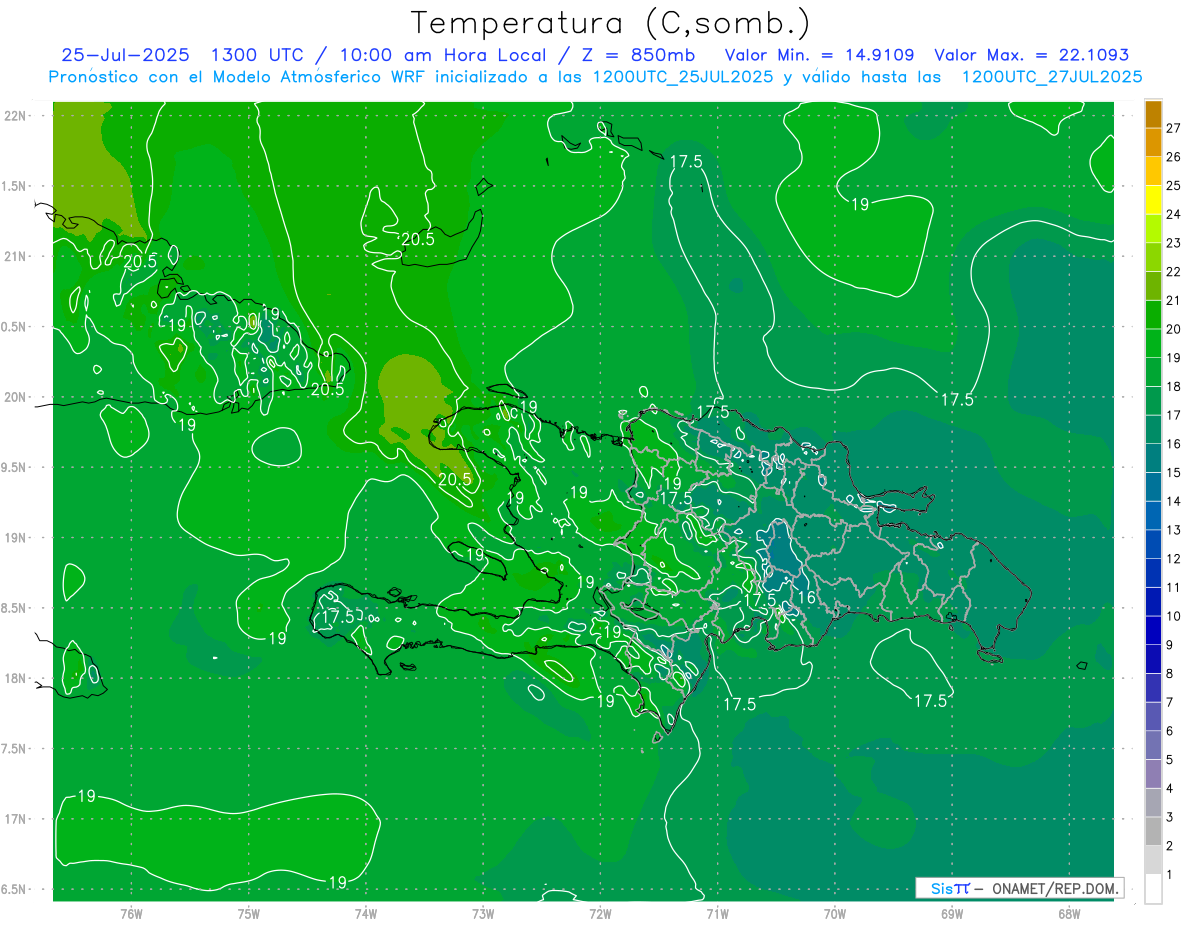This screenshot has width=1200, height=927.
Task: Click the '71W' longitude axis label
Action: click(717, 913)
